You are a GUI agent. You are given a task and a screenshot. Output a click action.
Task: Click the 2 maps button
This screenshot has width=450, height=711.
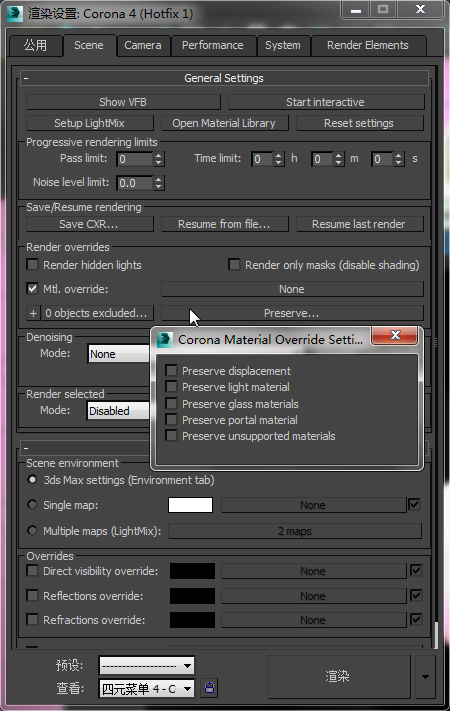pyautogui.click(x=295, y=531)
